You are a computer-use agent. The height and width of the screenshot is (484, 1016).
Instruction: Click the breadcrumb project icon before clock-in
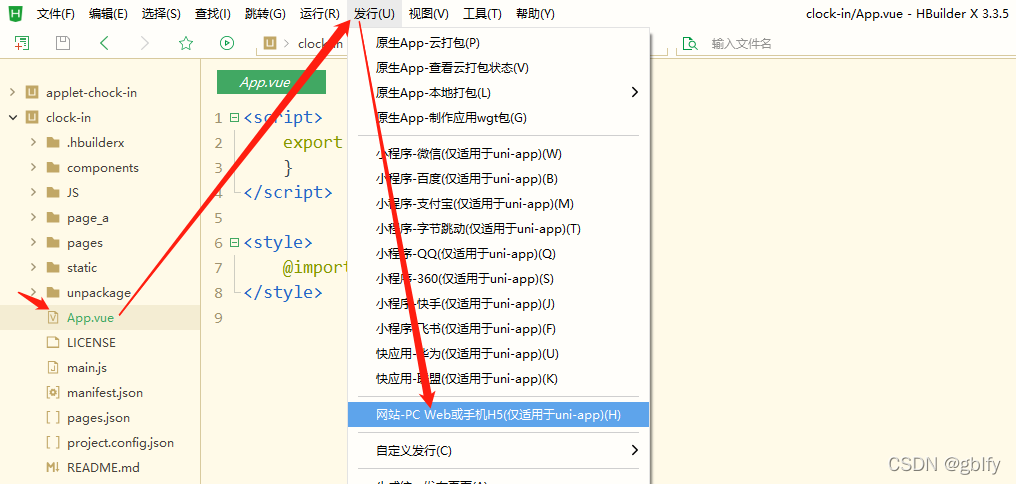[x=270, y=43]
